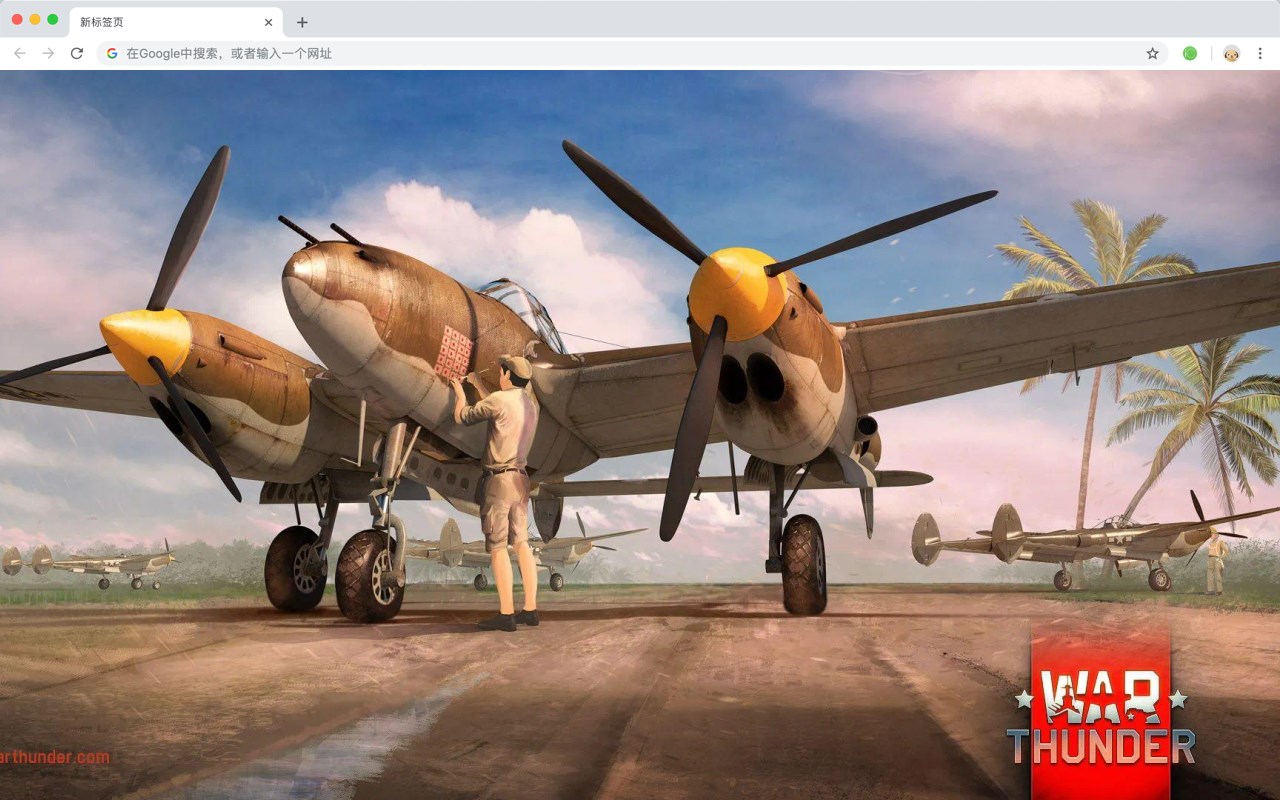Maximize the browser window
This screenshot has height=800, width=1280.
pos(53,19)
